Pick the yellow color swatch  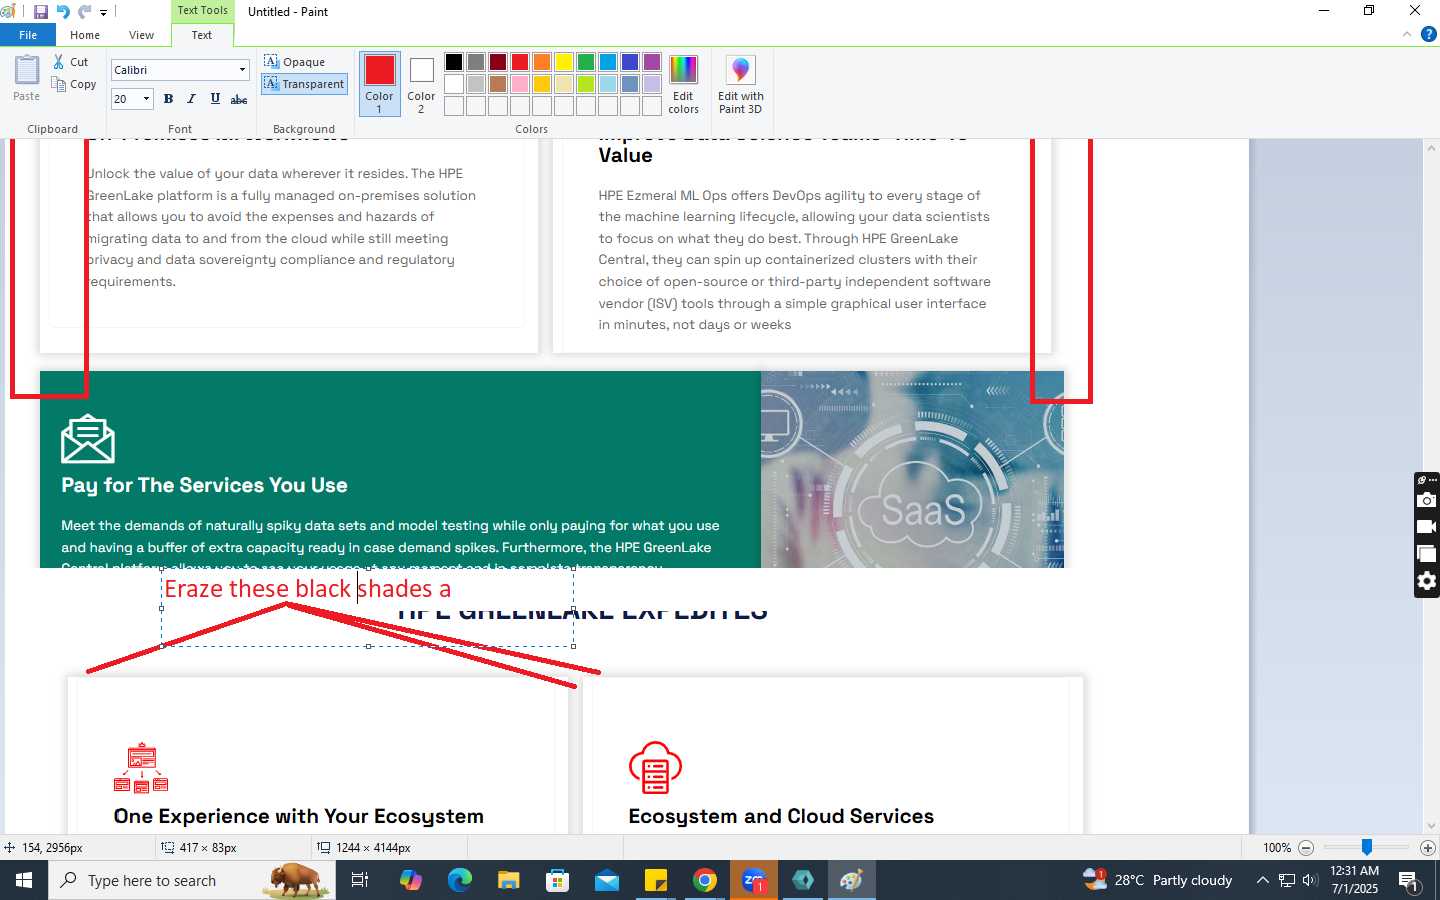564,62
